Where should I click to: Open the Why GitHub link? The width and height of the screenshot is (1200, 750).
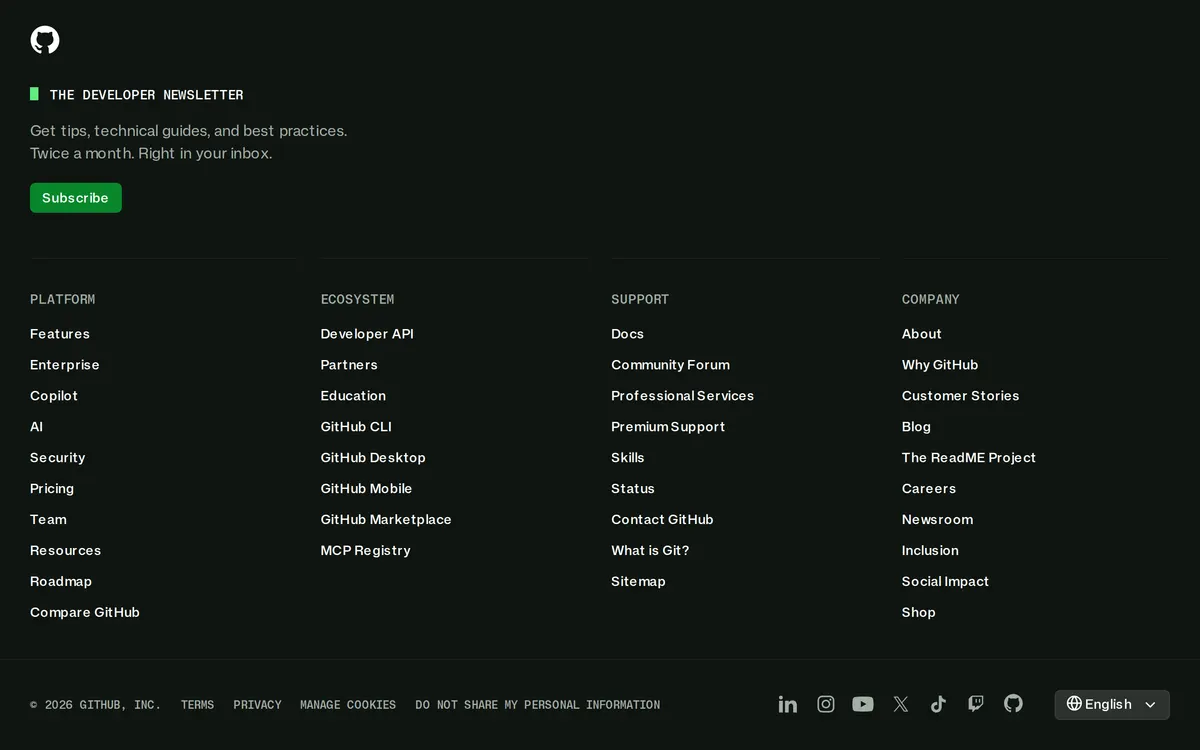point(940,365)
